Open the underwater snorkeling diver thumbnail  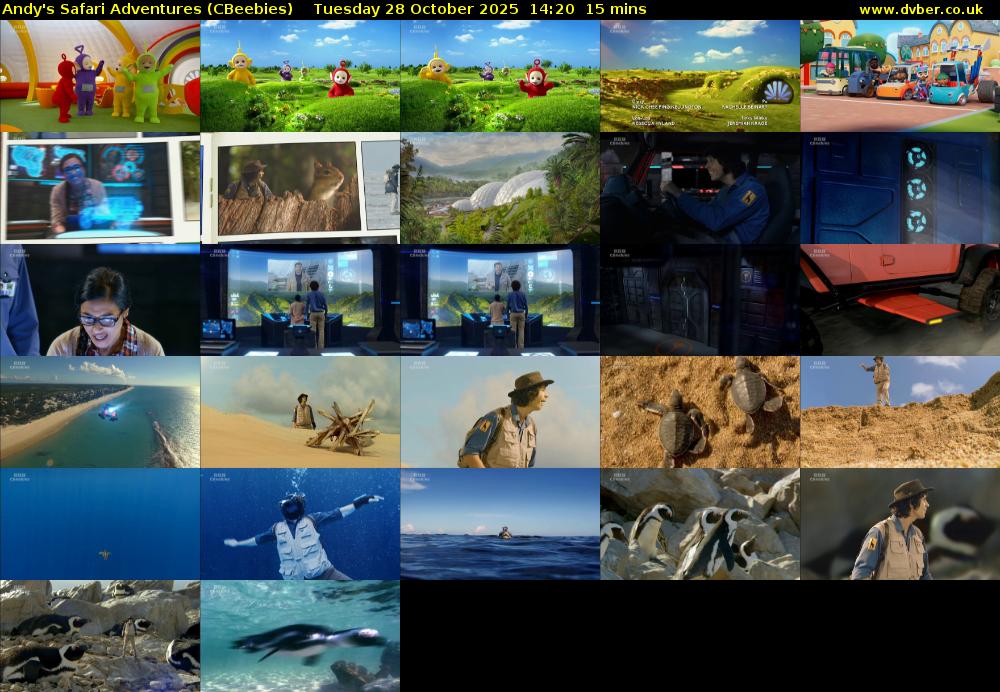coord(300,524)
